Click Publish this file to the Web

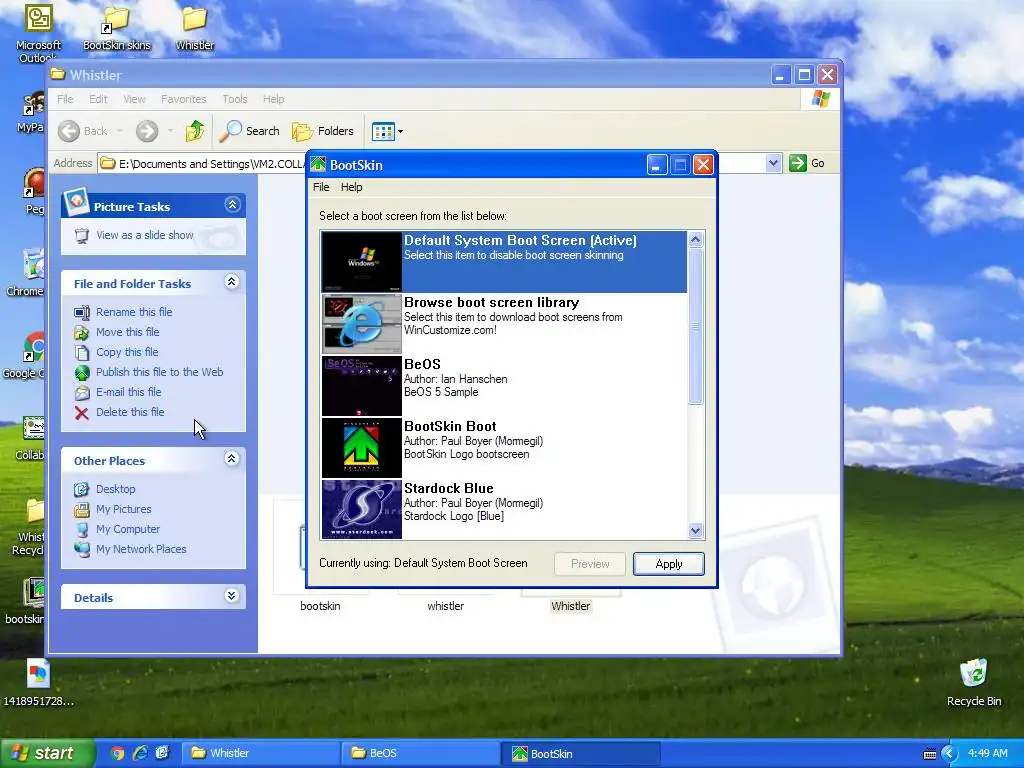tap(159, 372)
